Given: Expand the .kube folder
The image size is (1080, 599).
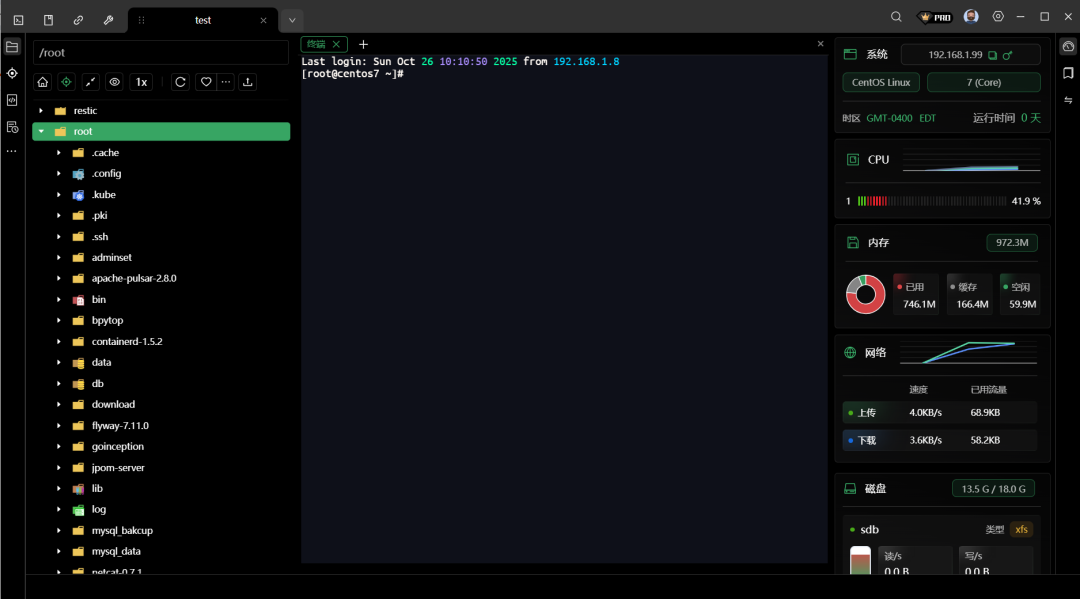Looking at the screenshot, I should tap(59, 195).
